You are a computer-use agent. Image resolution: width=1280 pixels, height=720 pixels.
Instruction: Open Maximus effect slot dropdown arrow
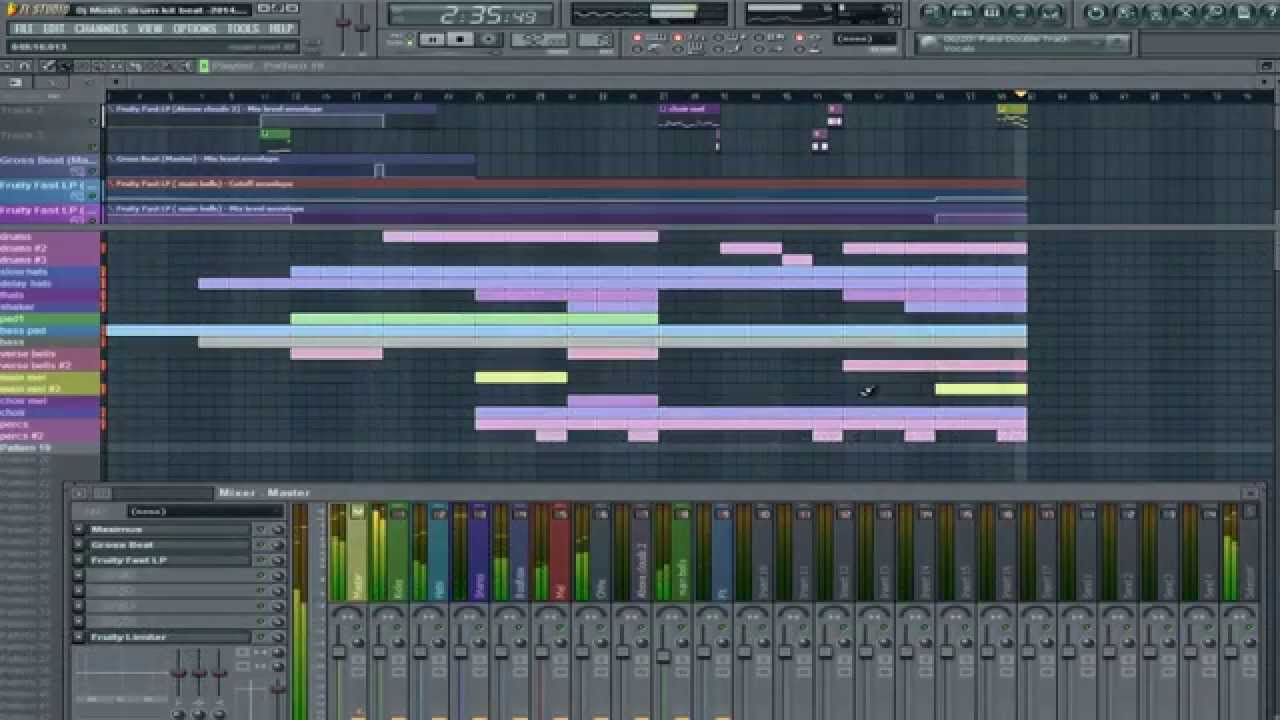tap(79, 529)
